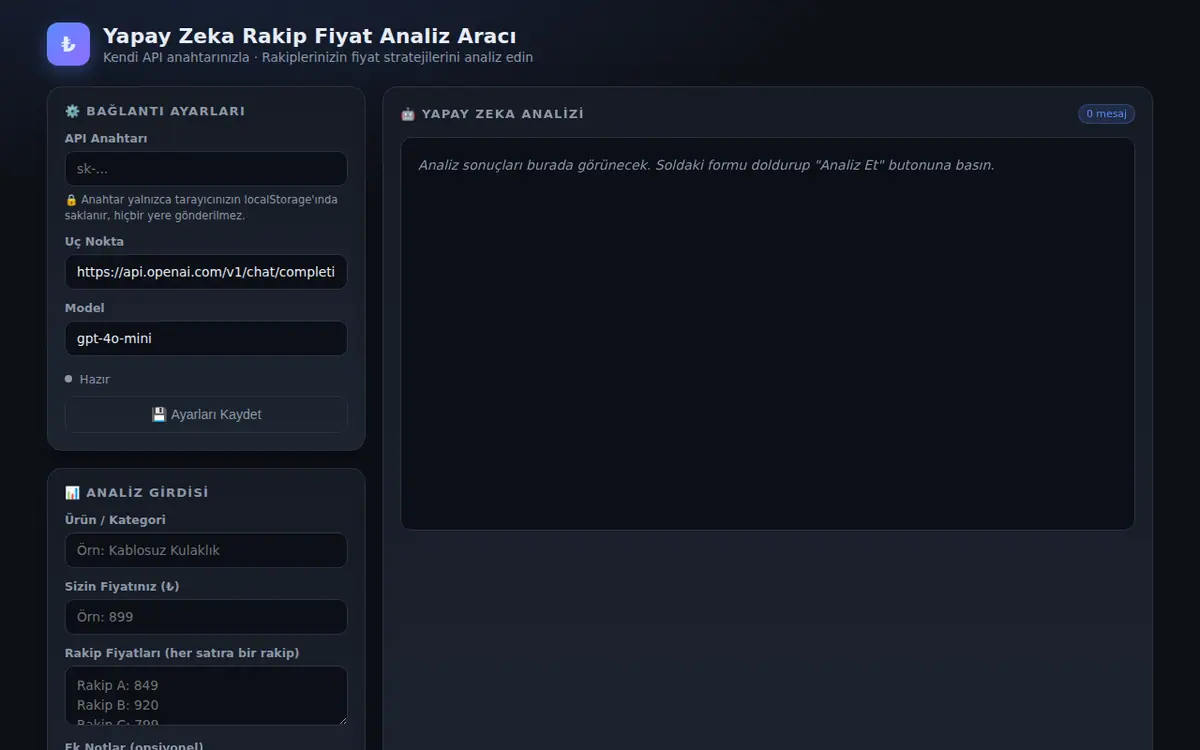Click the 'Model' field label
The height and width of the screenshot is (750, 1200).
tap(85, 308)
